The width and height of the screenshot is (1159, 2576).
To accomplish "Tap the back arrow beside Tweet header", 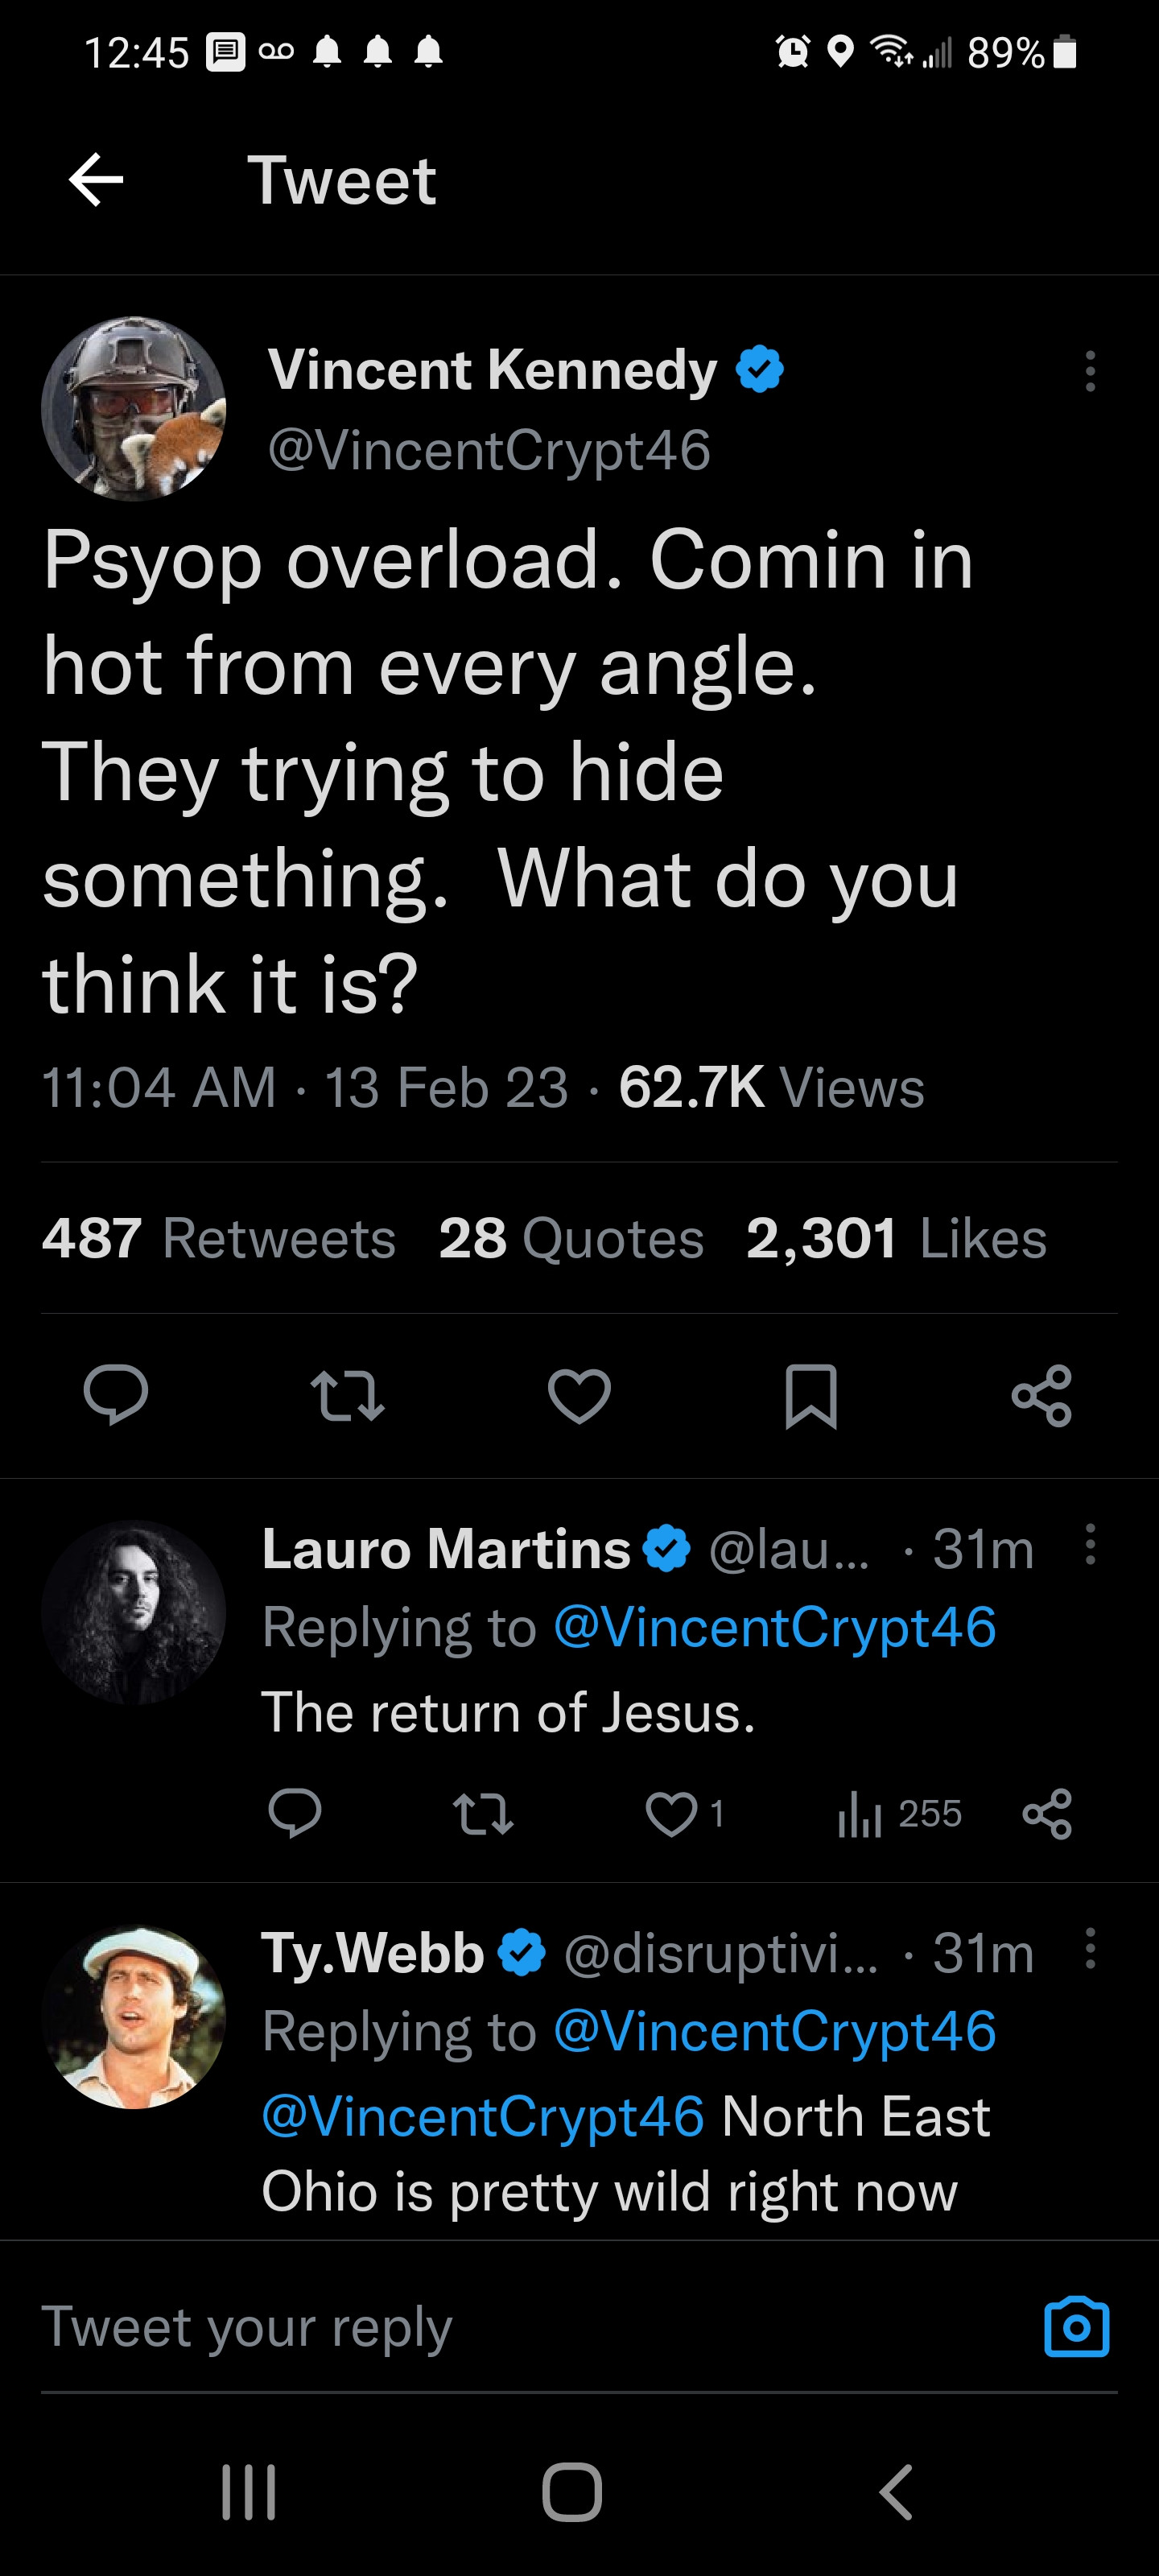I will 96,181.
